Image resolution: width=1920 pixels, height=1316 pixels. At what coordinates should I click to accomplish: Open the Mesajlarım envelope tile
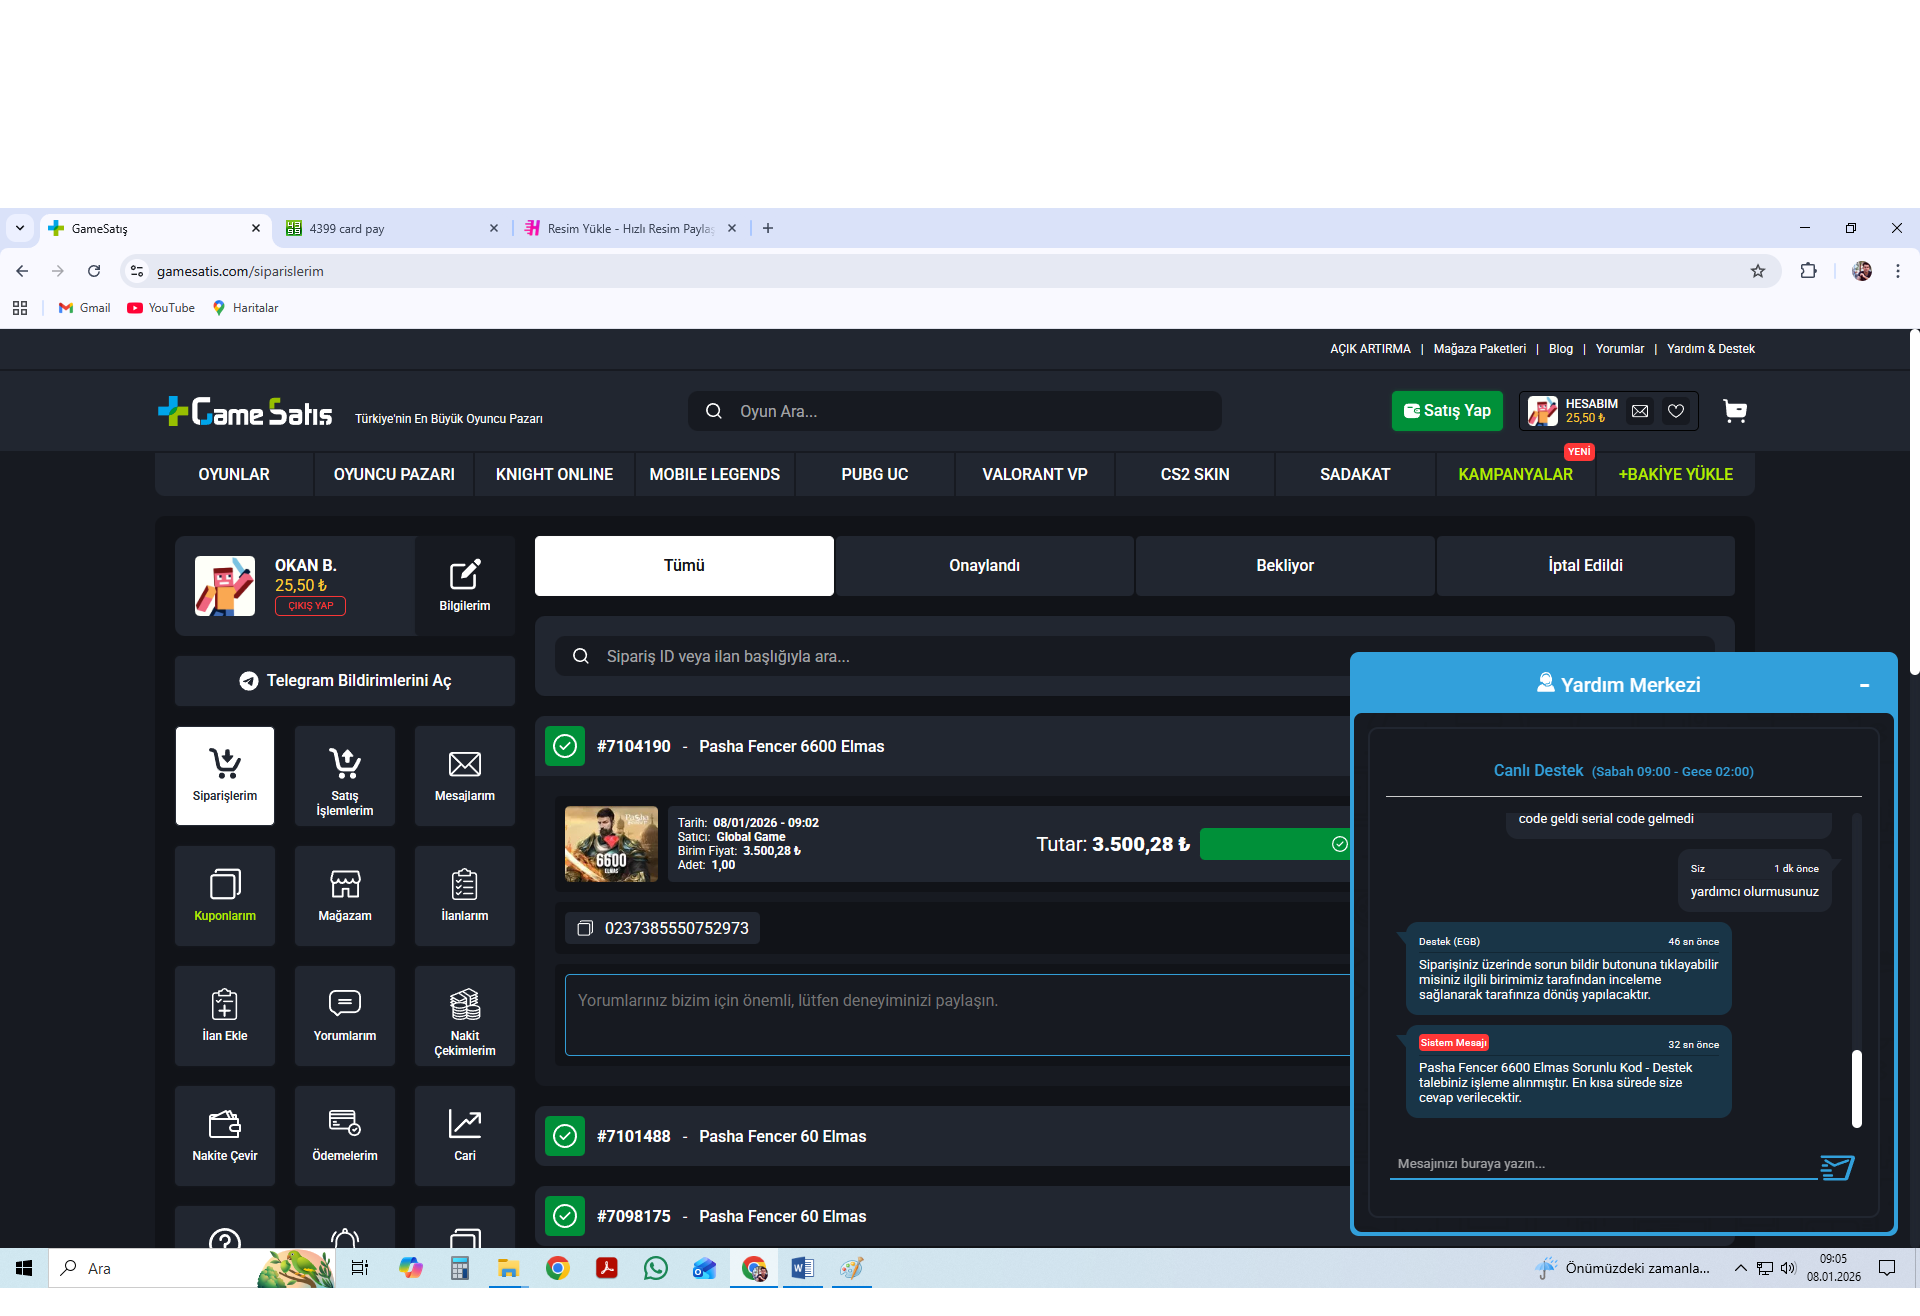465,776
